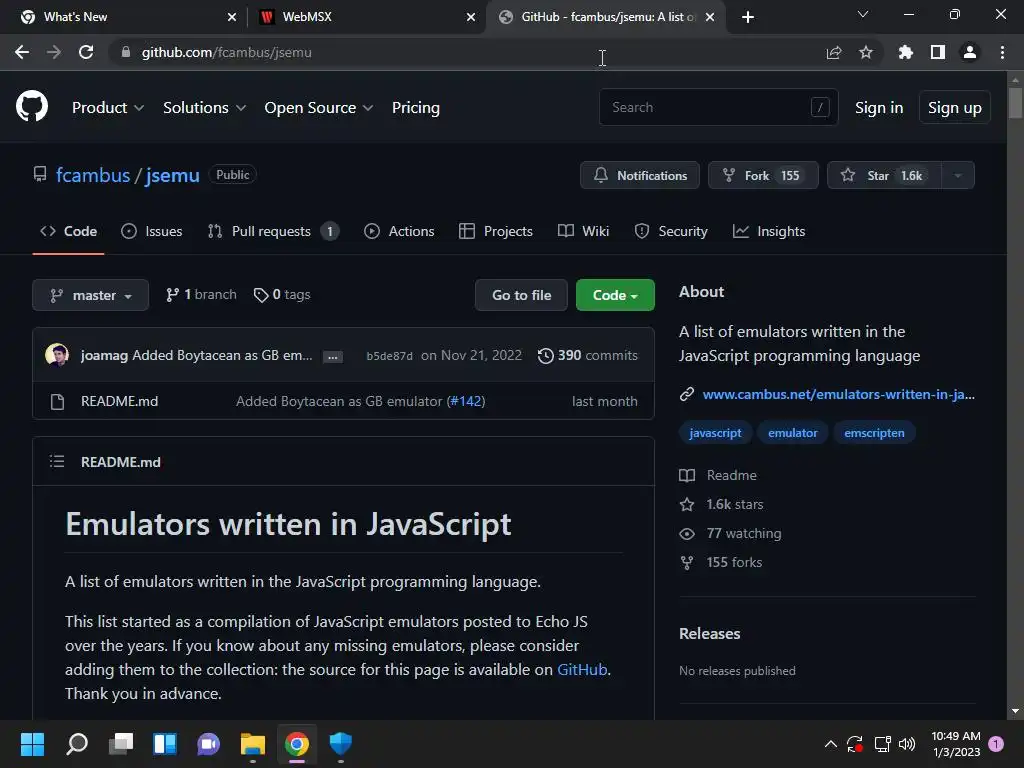Image resolution: width=1024 pixels, height=768 pixels.
Task: Focus the GitHub search field
Action: [718, 107]
